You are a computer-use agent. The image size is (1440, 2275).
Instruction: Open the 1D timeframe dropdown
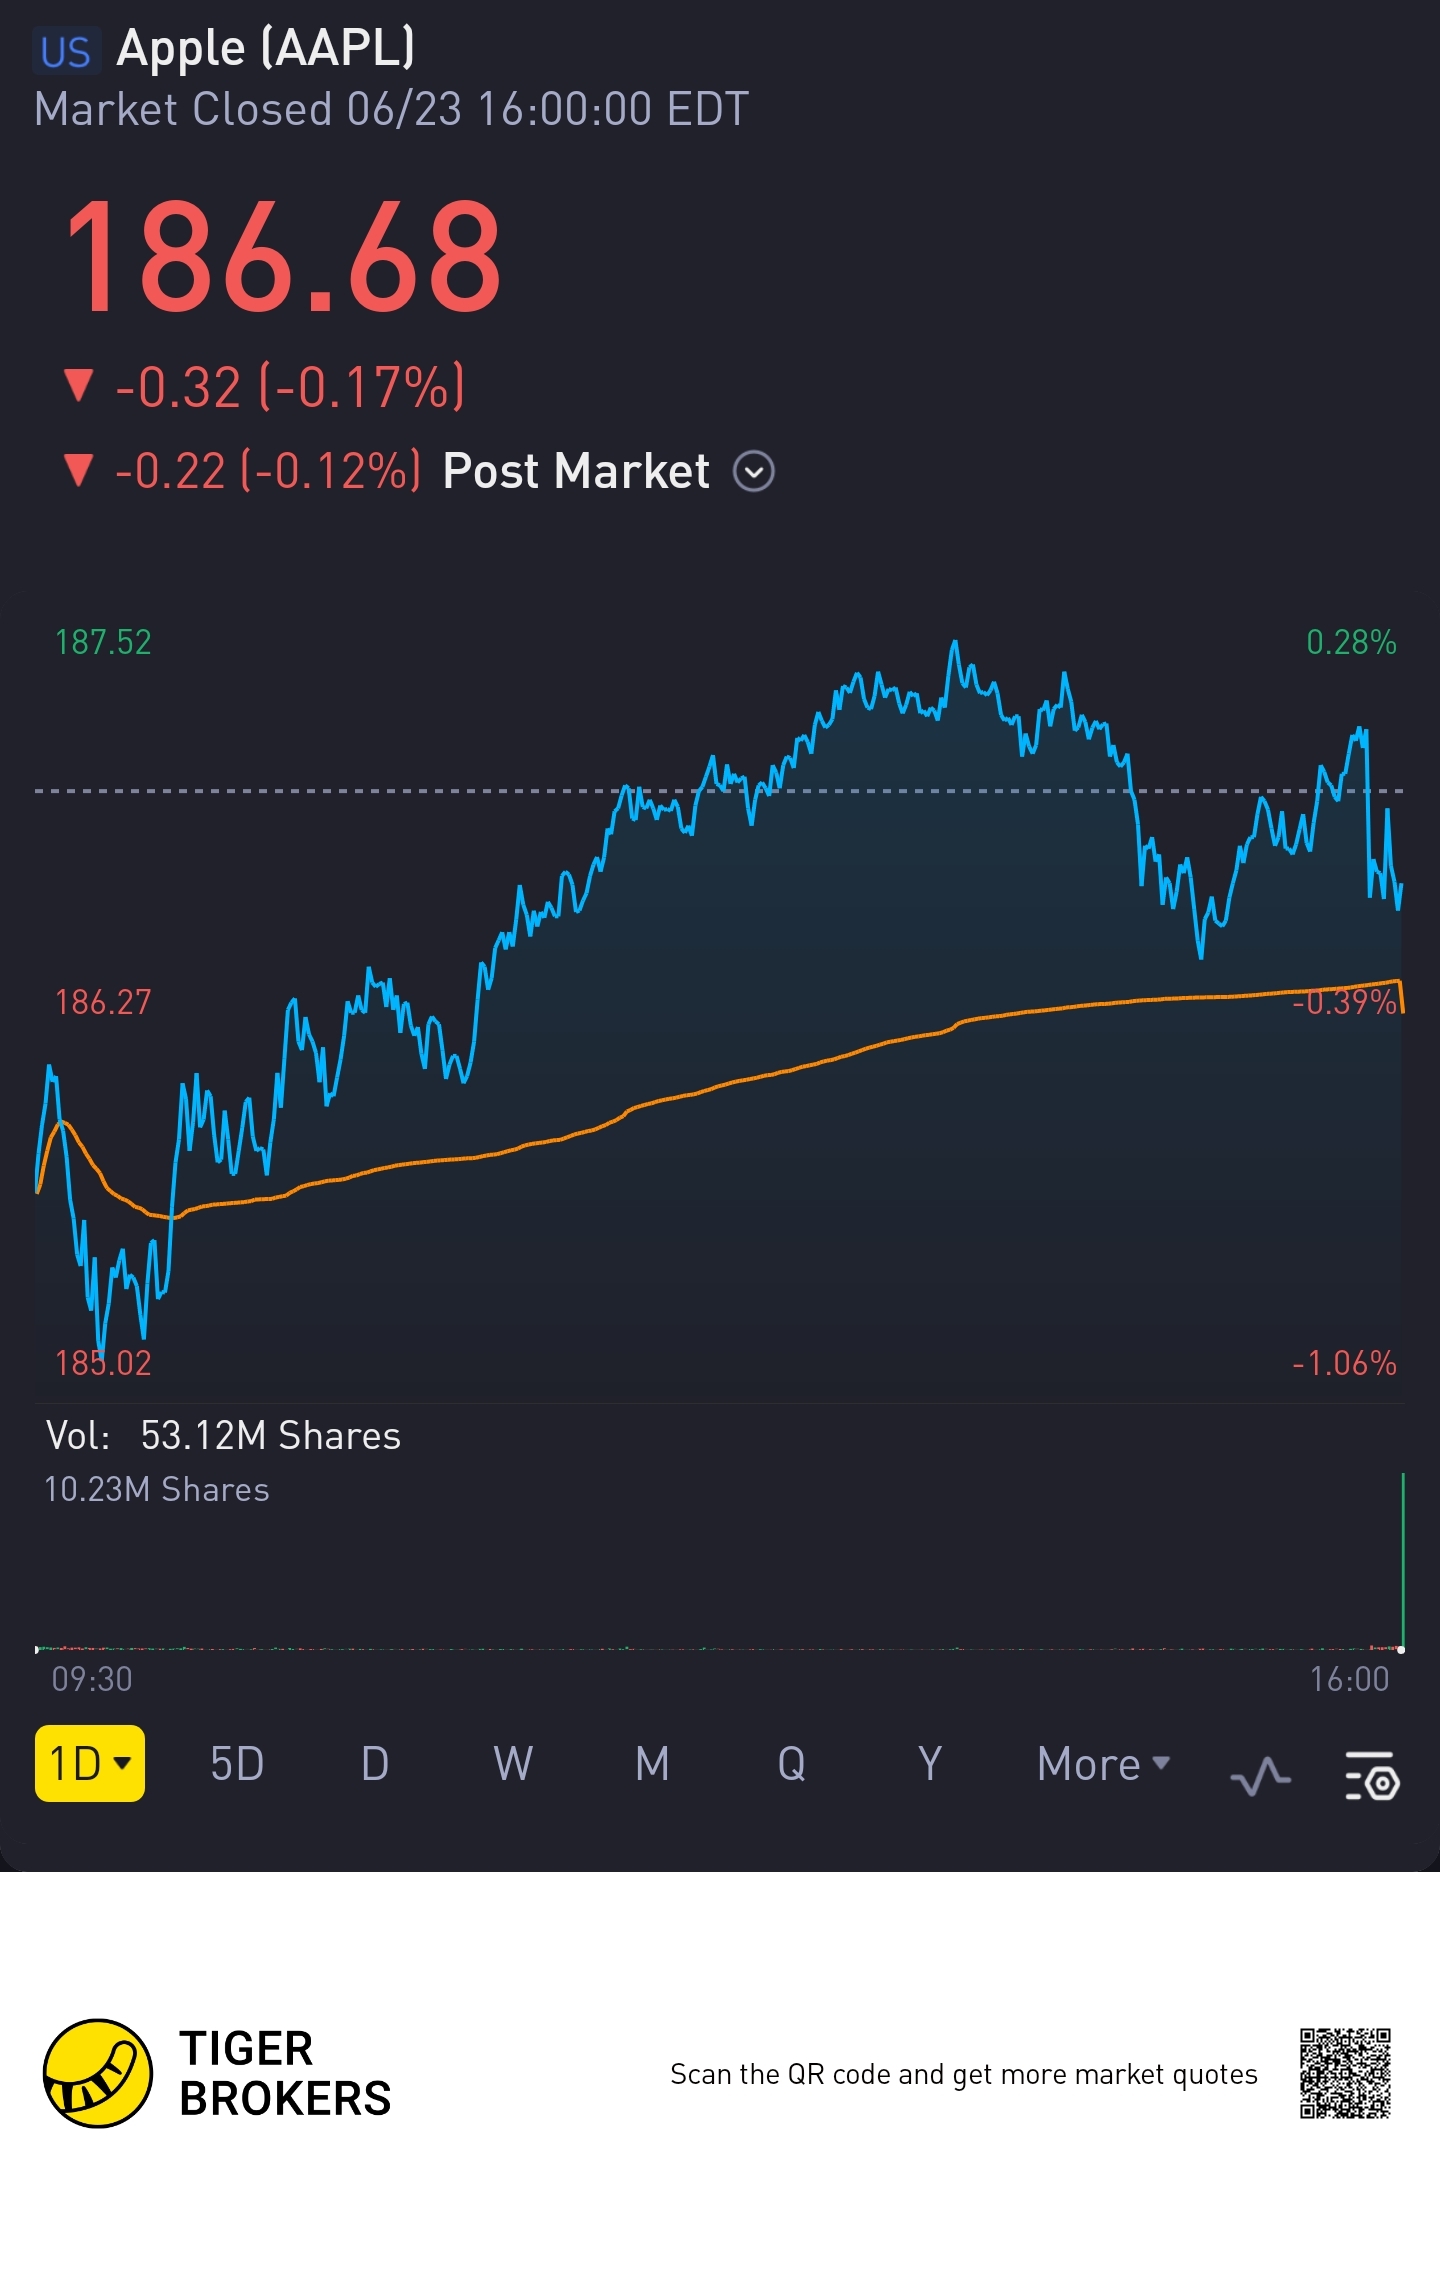(90, 1763)
